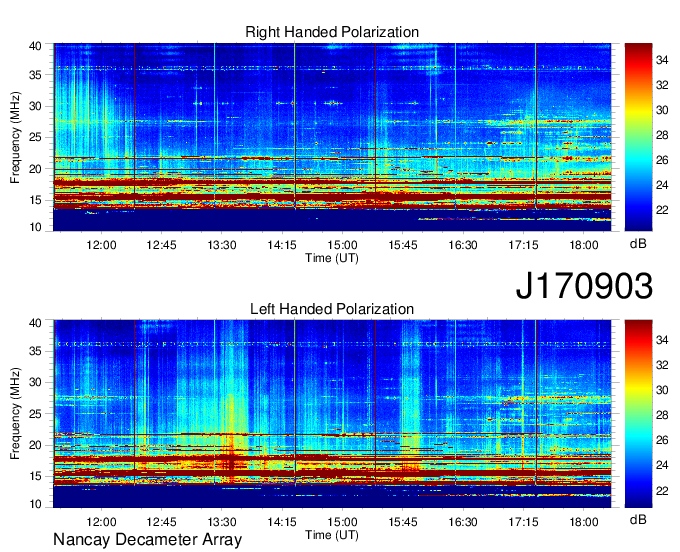Screen dimensions: 680x552
Task: Click the 18:00 time tick of the left-handed plot
Action: click(584, 522)
